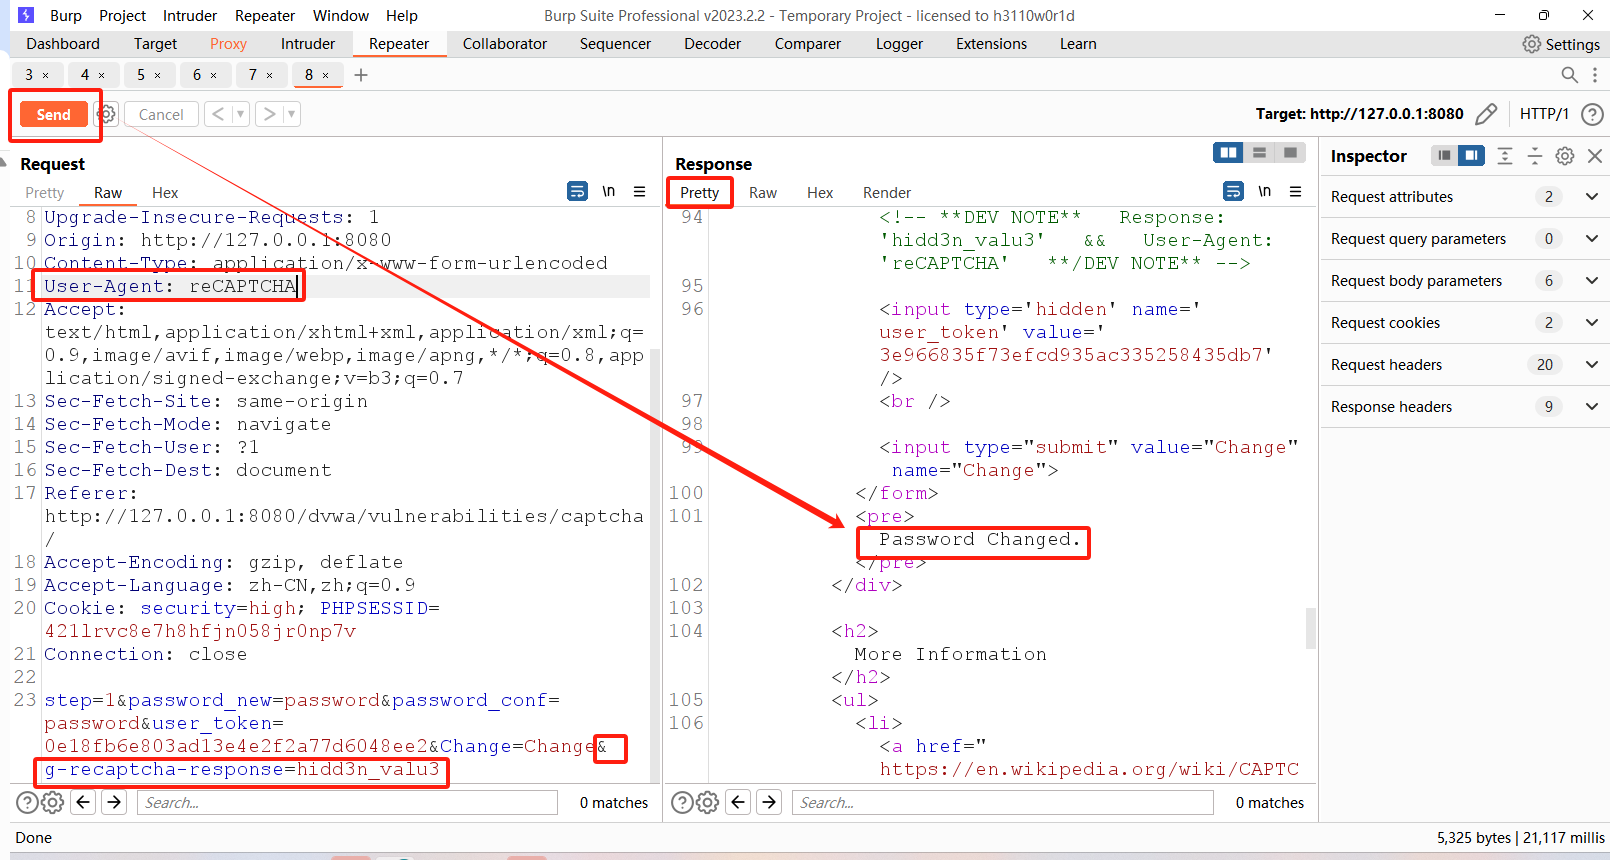This screenshot has height=860, width=1610.
Task: Open request editor hamburger menu
Action: pos(639,191)
